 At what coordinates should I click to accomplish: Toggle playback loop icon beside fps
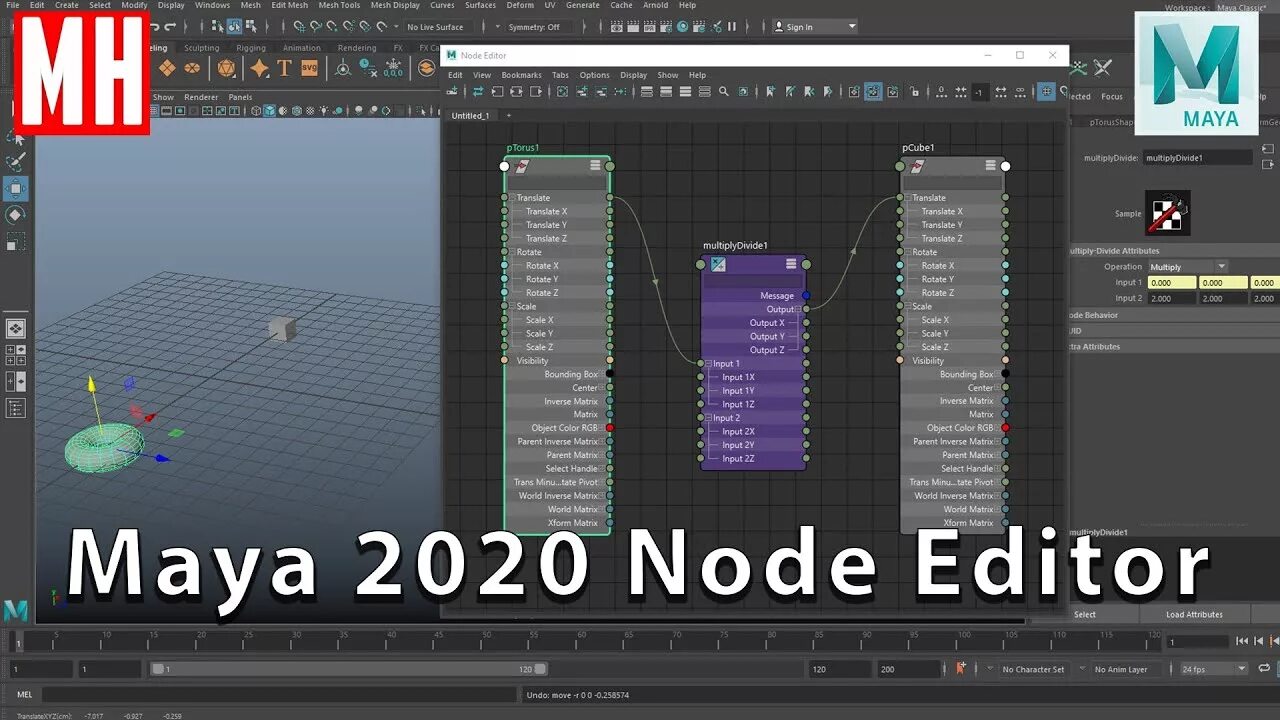pos(1264,668)
